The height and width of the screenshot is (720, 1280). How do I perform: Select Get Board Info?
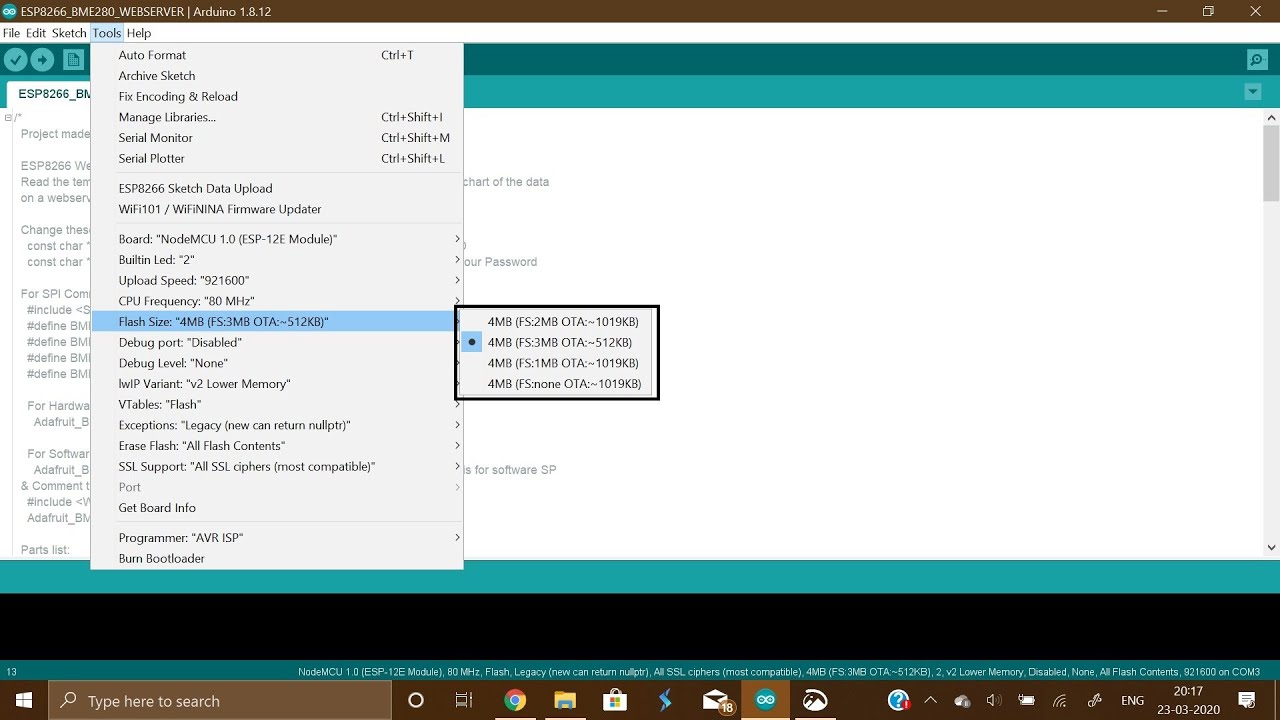coord(277,508)
